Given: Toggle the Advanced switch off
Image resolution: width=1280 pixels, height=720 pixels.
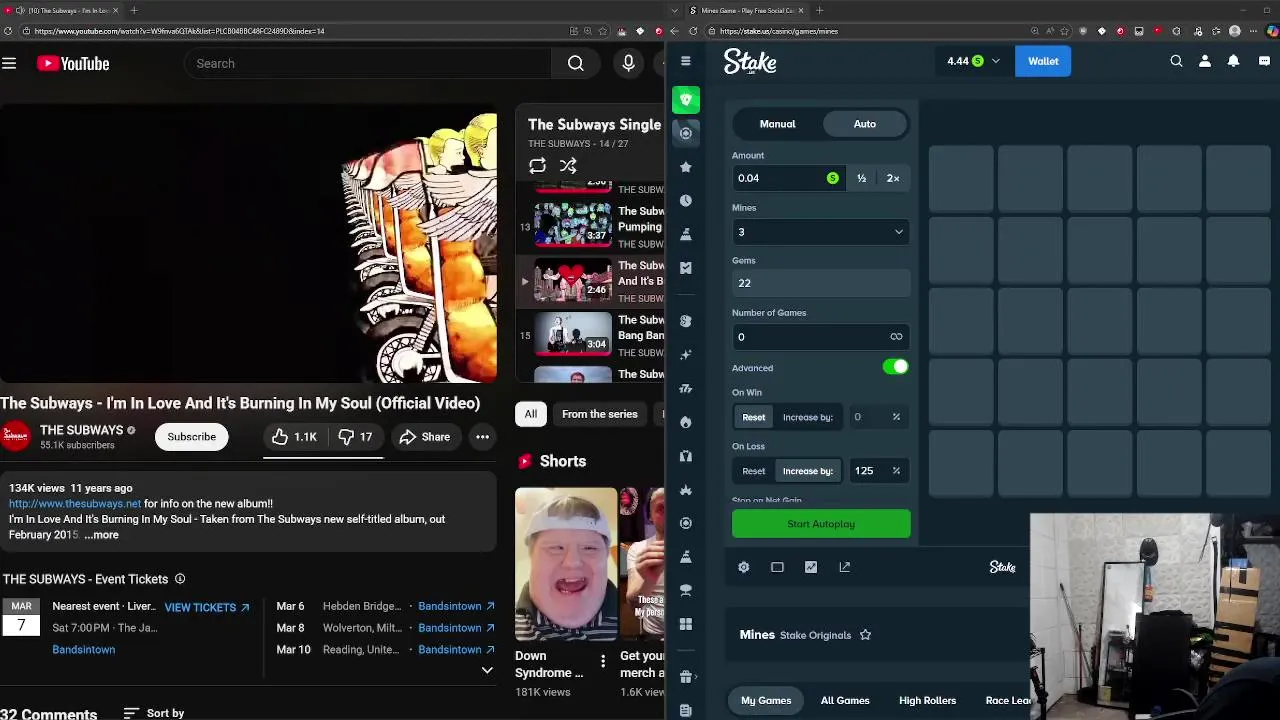Looking at the screenshot, I should pos(896,367).
